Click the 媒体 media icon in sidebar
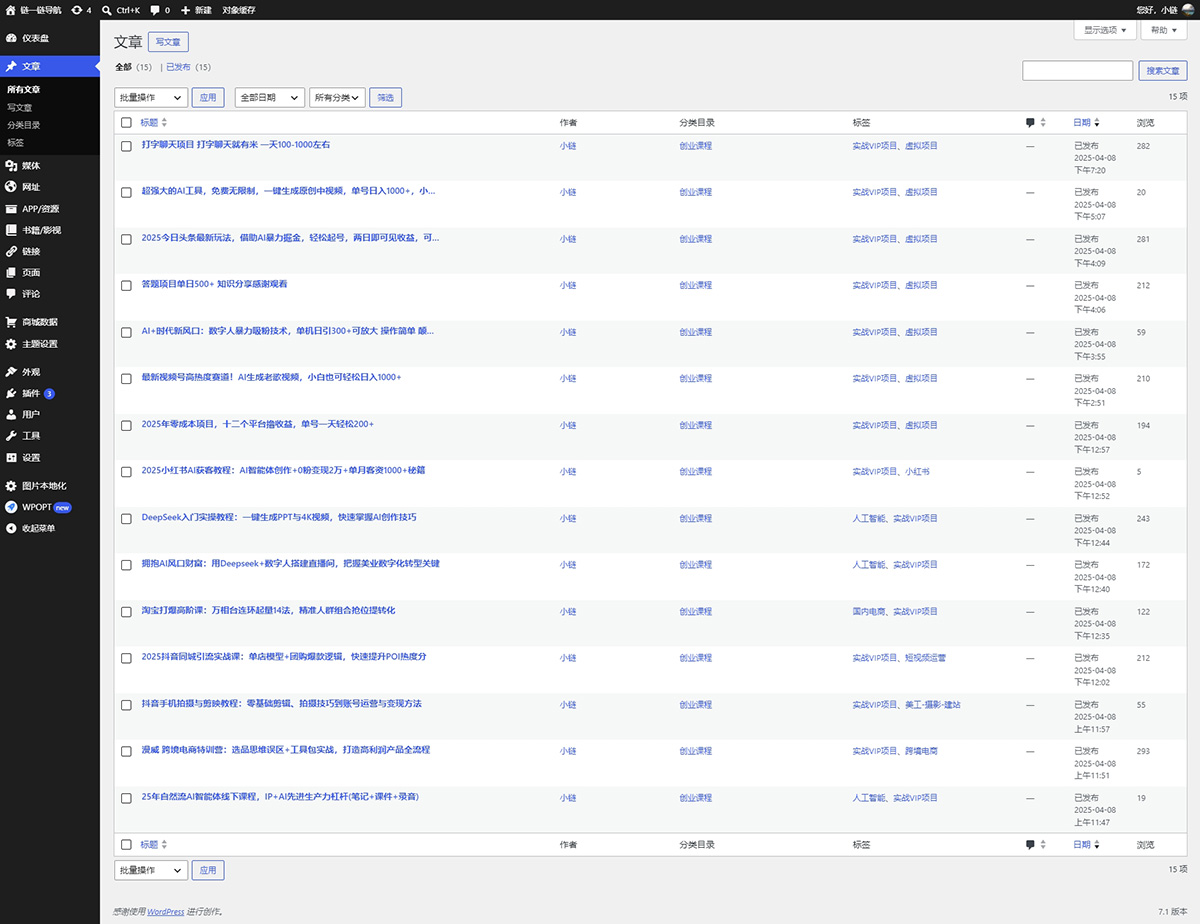1200x924 pixels. point(11,165)
